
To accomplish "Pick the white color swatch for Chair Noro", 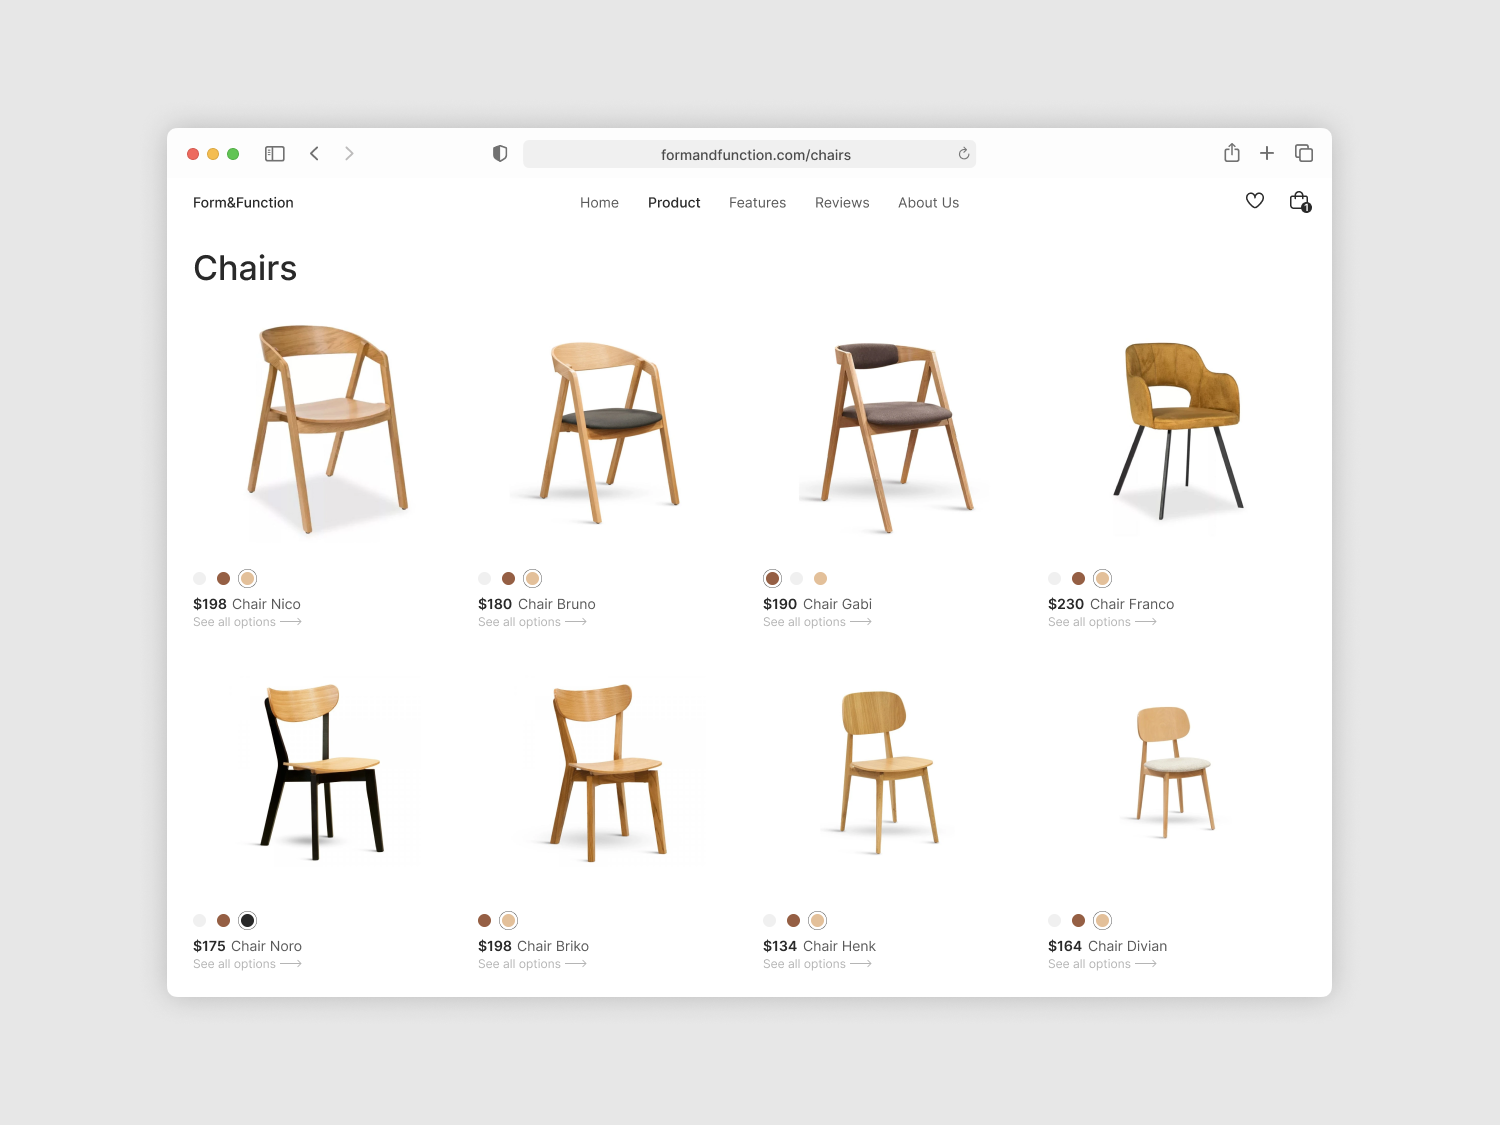I will [x=200, y=920].
